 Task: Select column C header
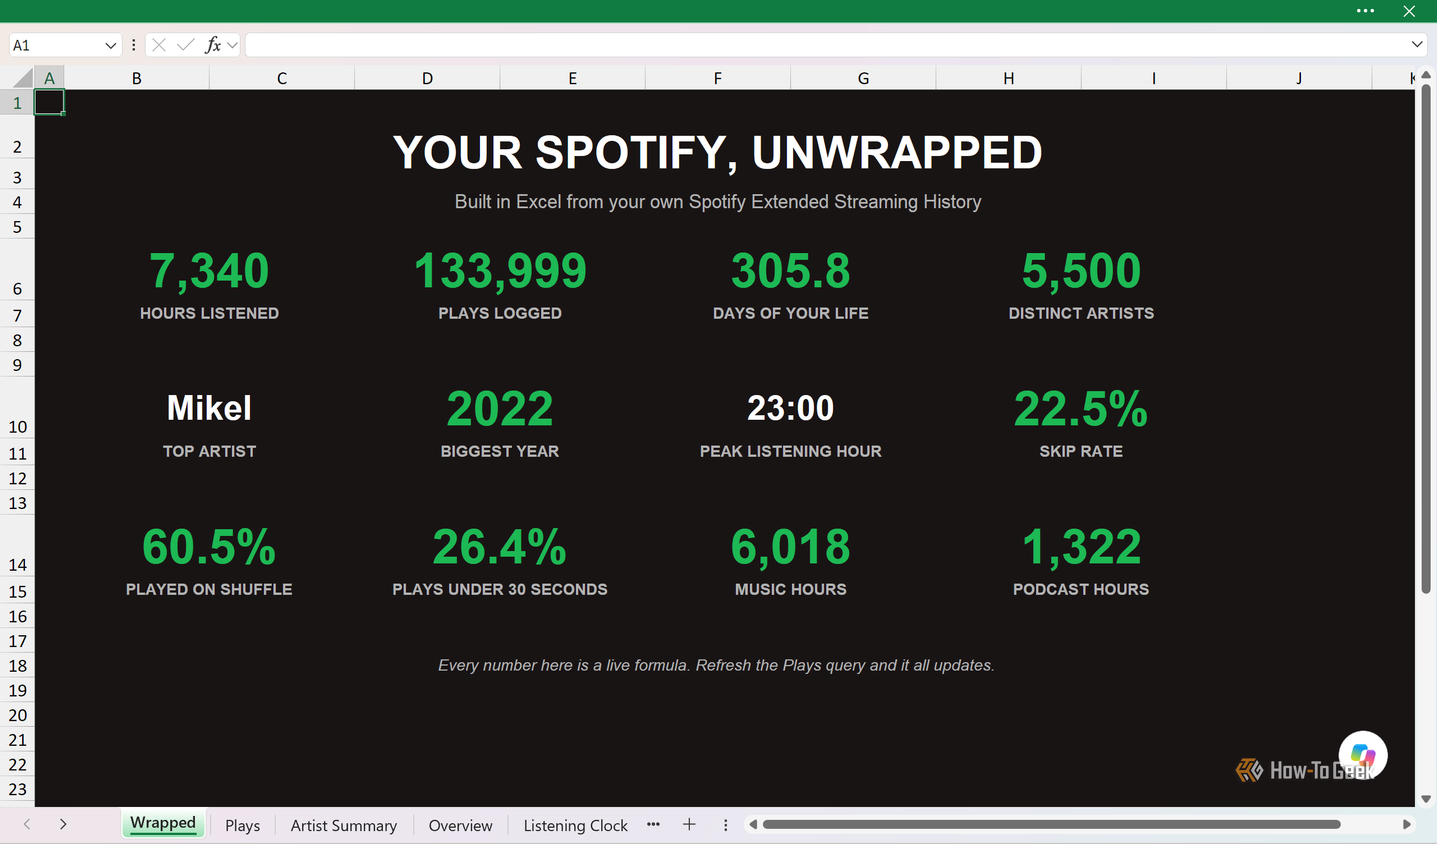[x=282, y=78]
